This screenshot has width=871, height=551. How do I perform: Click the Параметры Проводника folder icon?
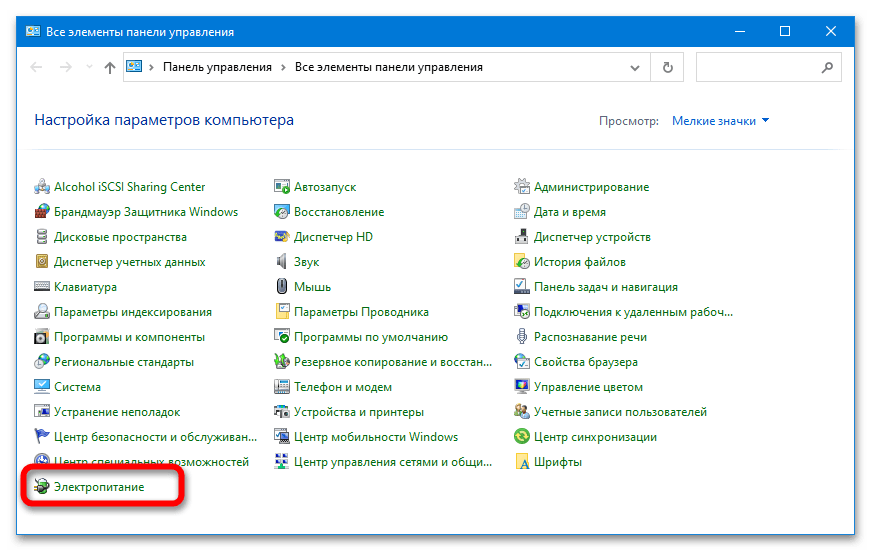coord(282,312)
